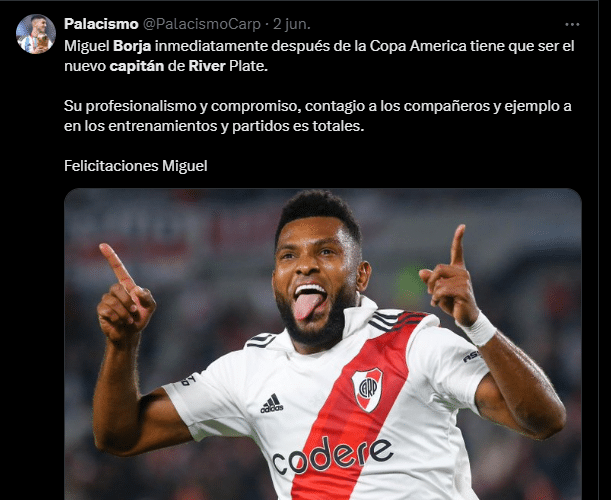Image resolution: width=611 pixels, height=500 pixels.
Task: Open the Palacismo display name link
Action: (101, 24)
